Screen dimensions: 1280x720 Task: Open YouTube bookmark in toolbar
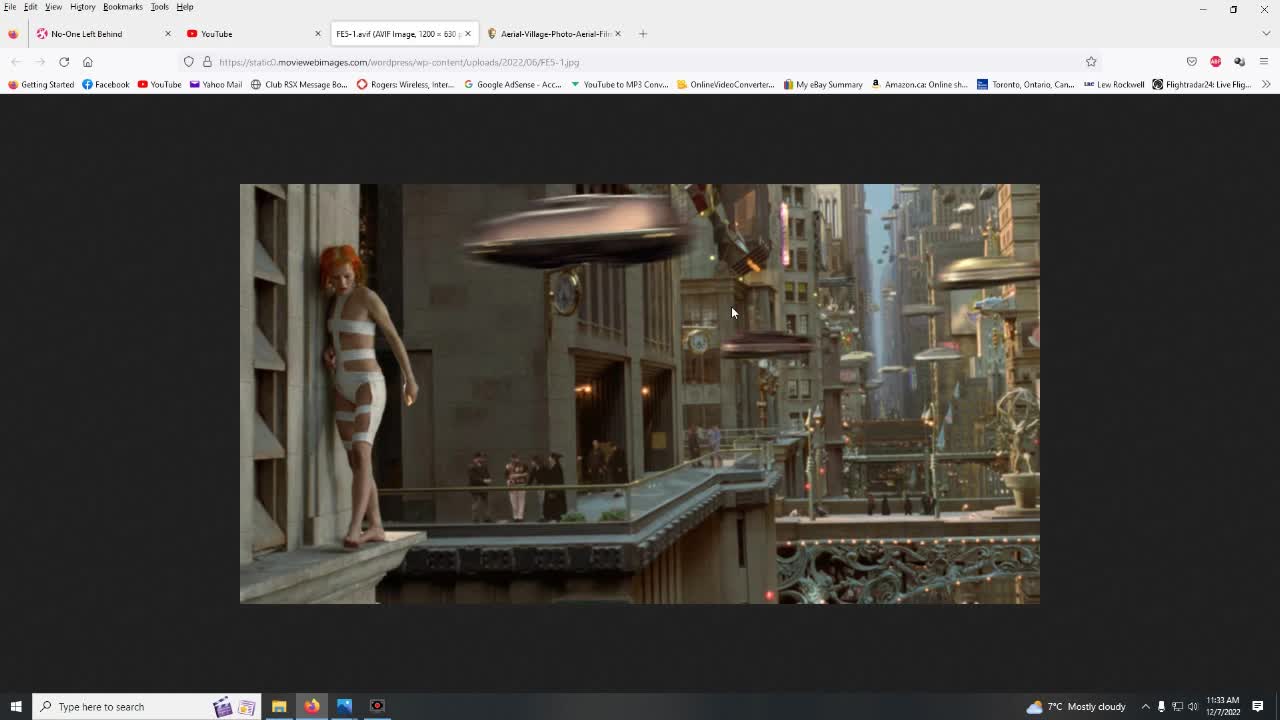pyautogui.click(x=160, y=85)
